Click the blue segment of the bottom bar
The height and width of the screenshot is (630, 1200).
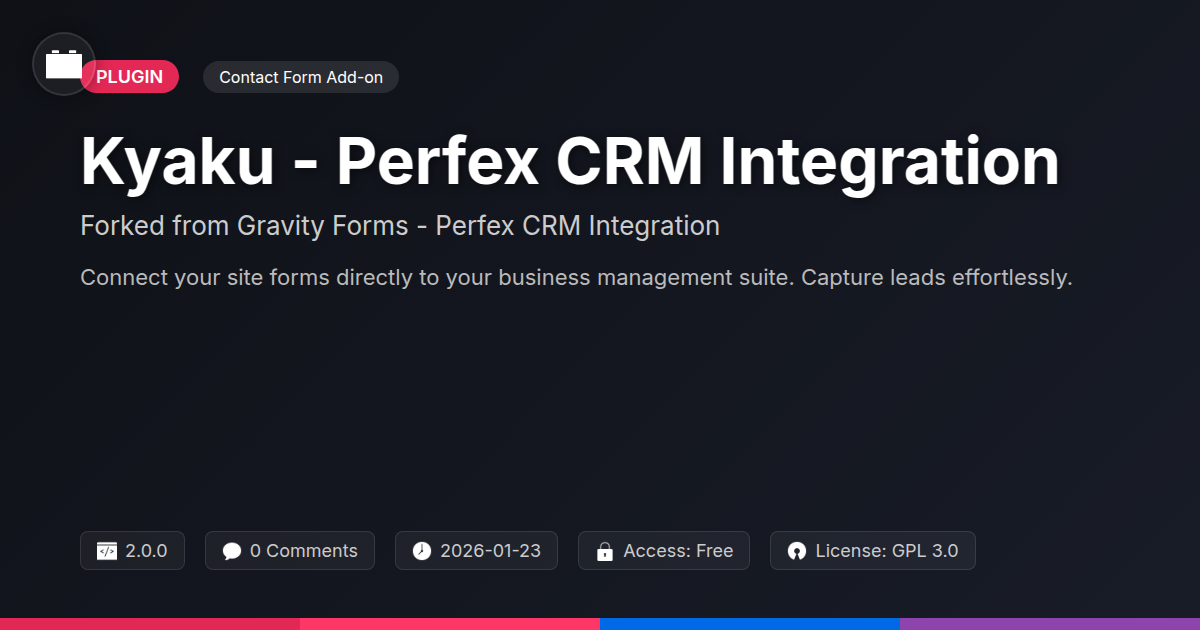tap(750, 624)
